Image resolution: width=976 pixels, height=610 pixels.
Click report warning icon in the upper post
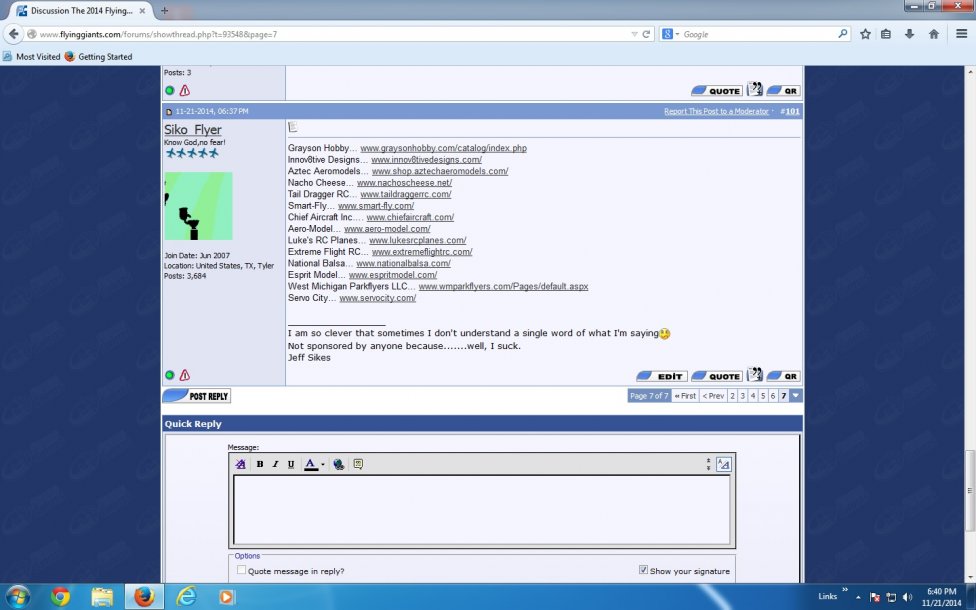tap(185, 90)
